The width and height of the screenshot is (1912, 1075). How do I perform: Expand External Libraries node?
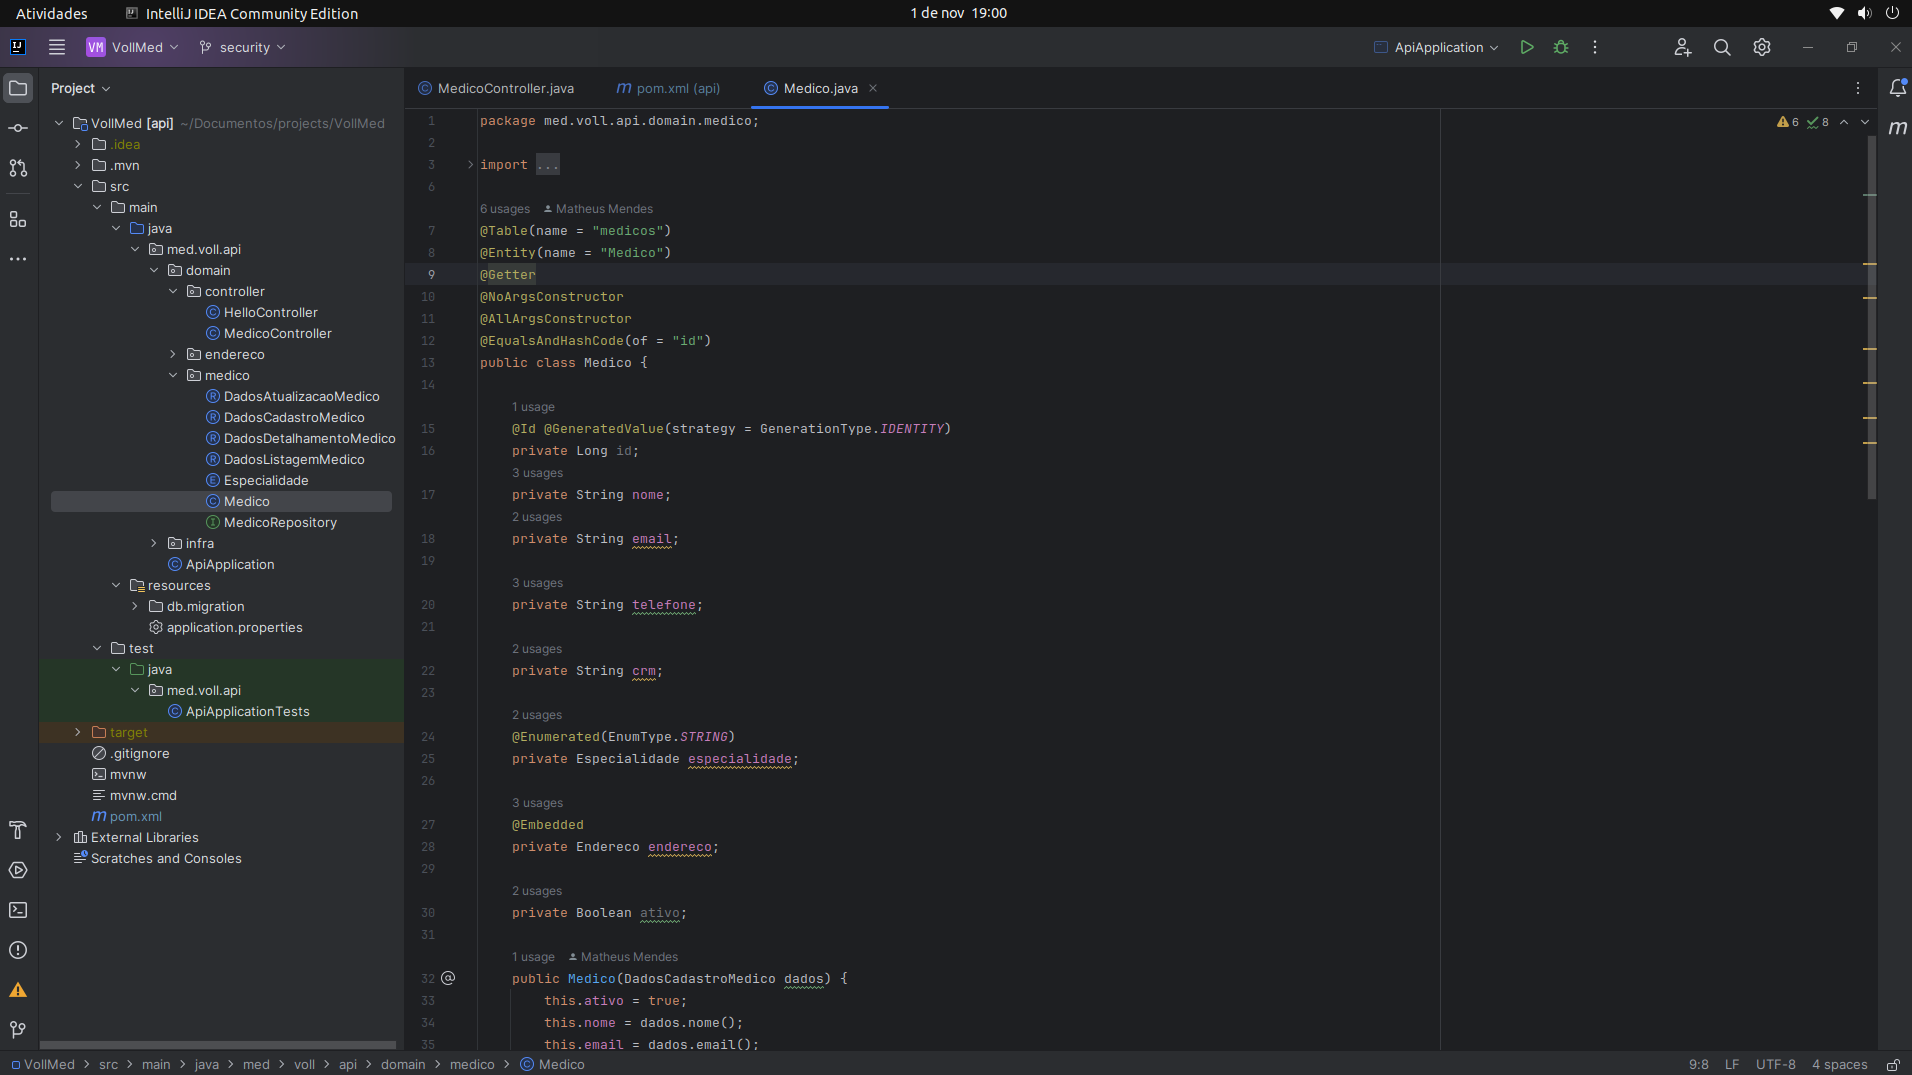(x=59, y=837)
